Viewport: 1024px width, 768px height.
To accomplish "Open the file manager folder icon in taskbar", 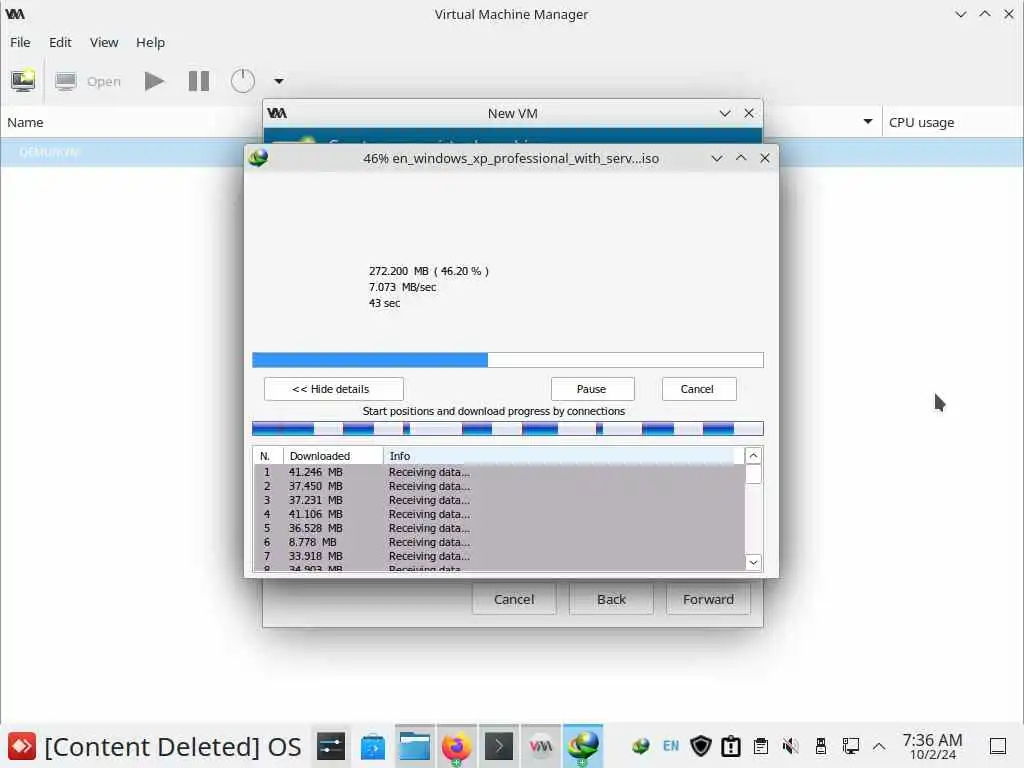I will click(415, 746).
